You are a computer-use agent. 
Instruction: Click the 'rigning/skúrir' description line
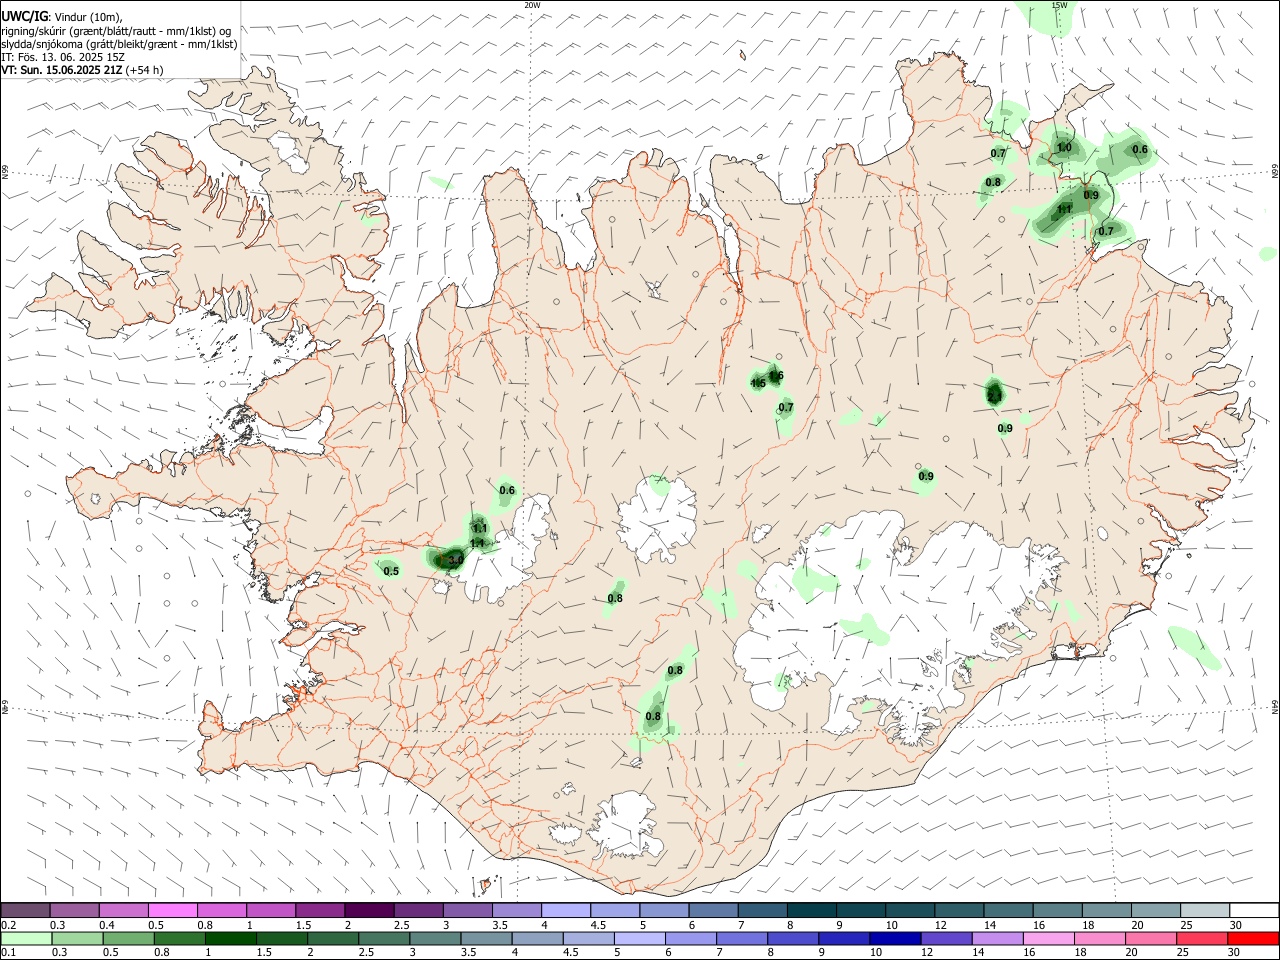(x=116, y=31)
